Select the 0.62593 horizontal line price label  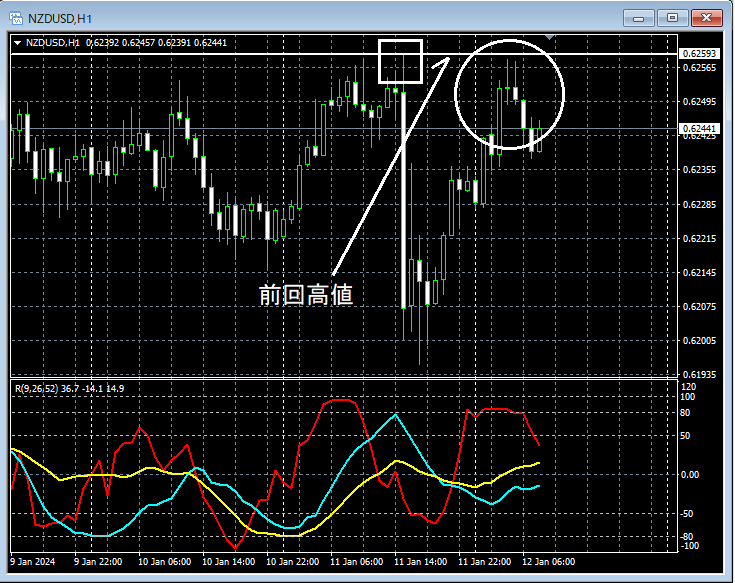[x=698, y=54]
